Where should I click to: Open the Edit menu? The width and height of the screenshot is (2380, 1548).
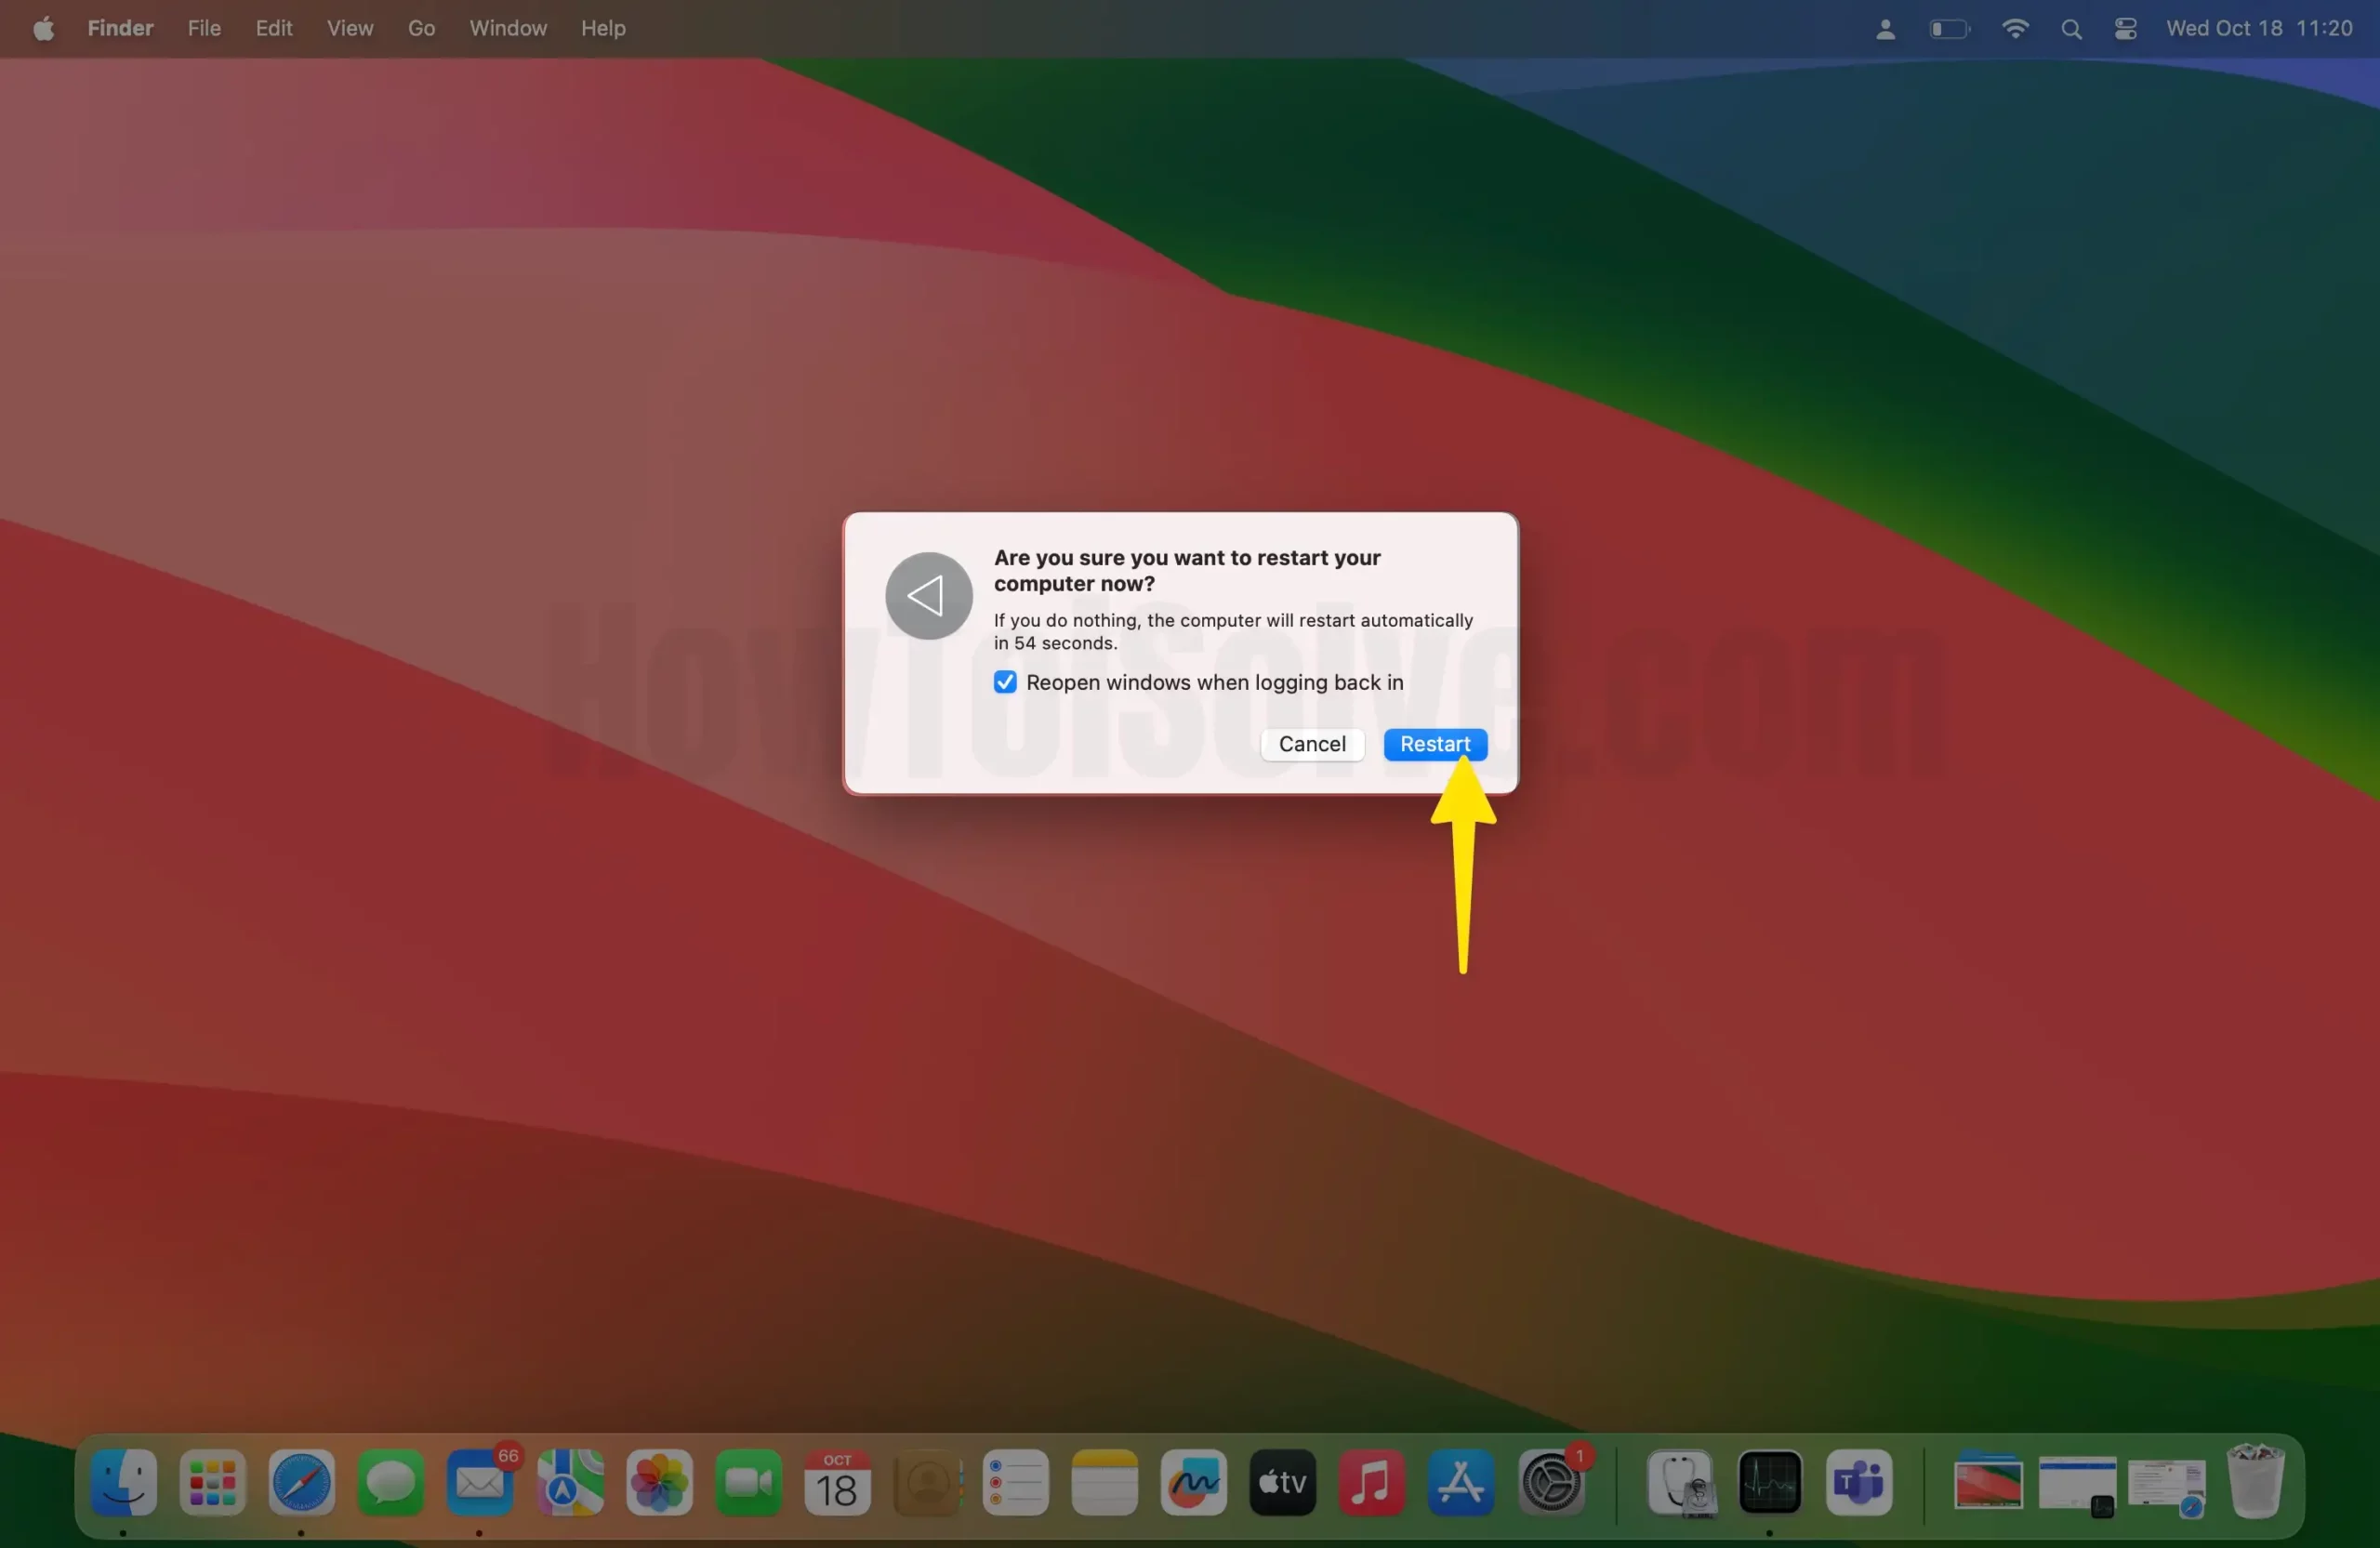(x=273, y=28)
